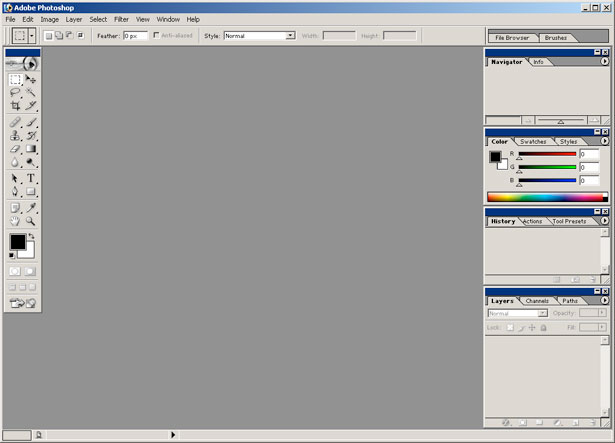
Task: Swap foreground and background colors
Action: (x=31, y=236)
